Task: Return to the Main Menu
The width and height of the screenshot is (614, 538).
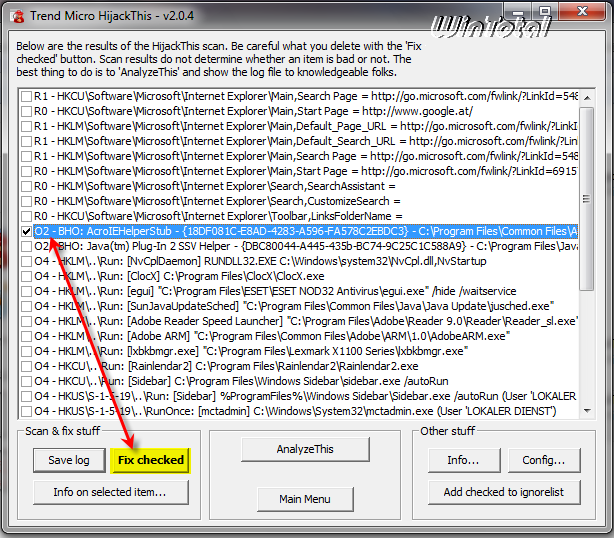Action: 305,499
